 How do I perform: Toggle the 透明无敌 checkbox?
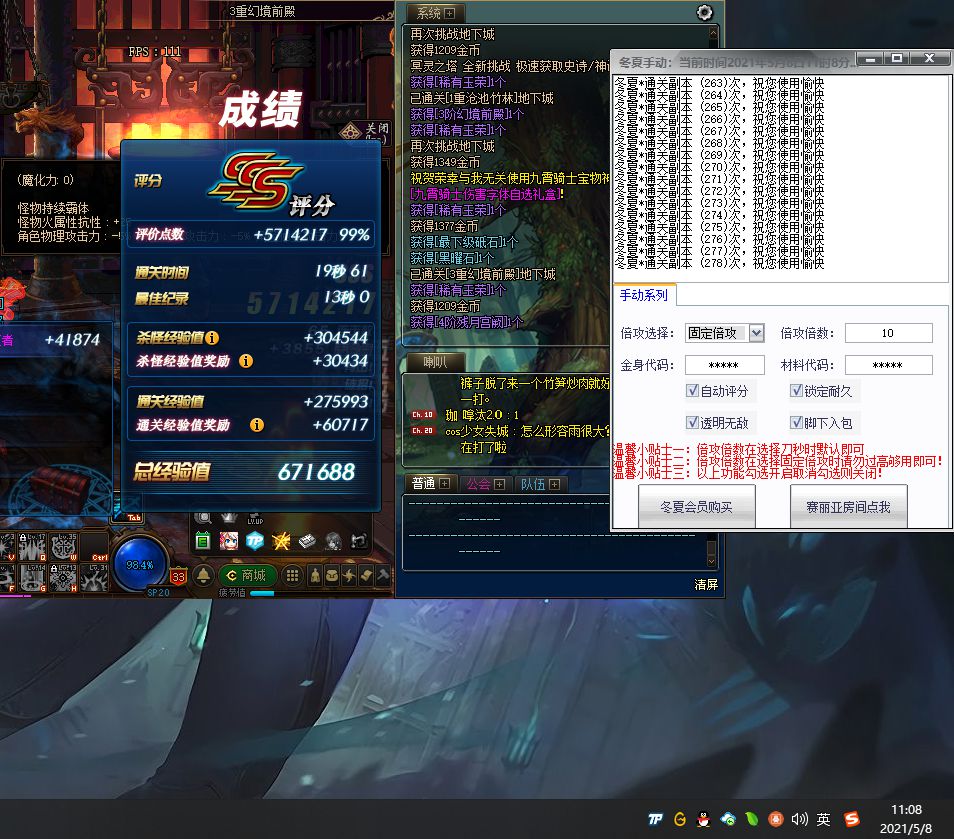(x=692, y=422)
